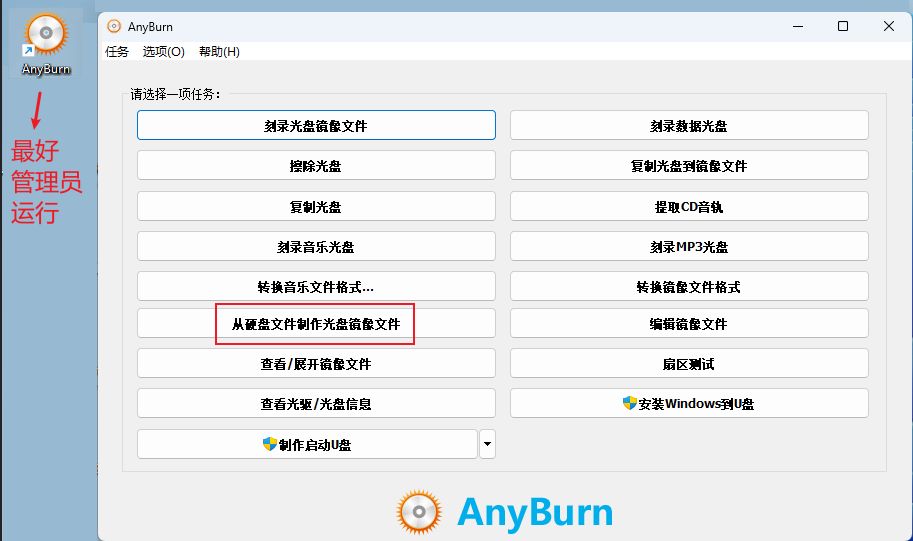This screenshot has height=541, width=913.
Task: Open the 任务 menu
Action: coord(117,52)
